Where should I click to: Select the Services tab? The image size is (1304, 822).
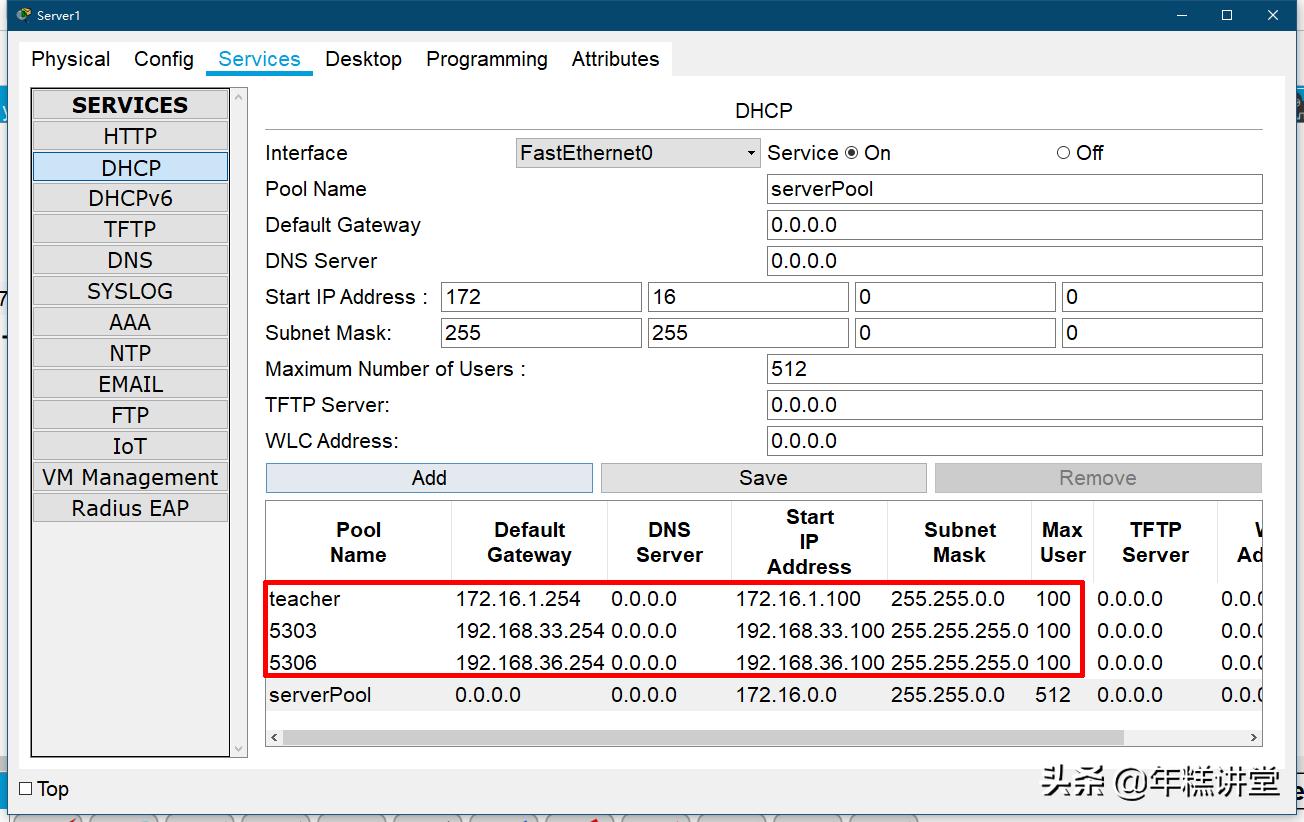pyautogui.click(x=259, y=59)
